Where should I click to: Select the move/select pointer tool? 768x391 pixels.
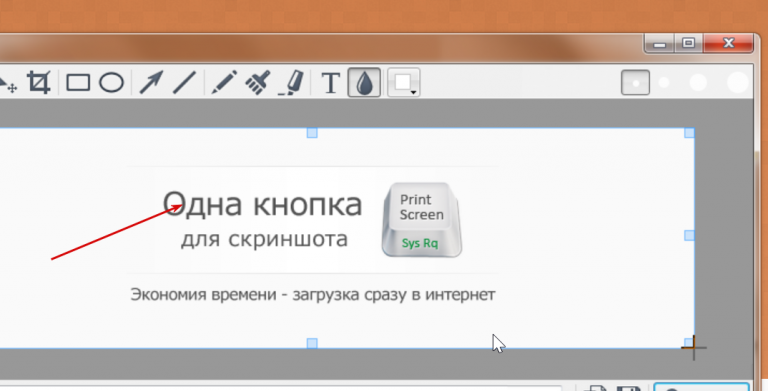(8, 84)
